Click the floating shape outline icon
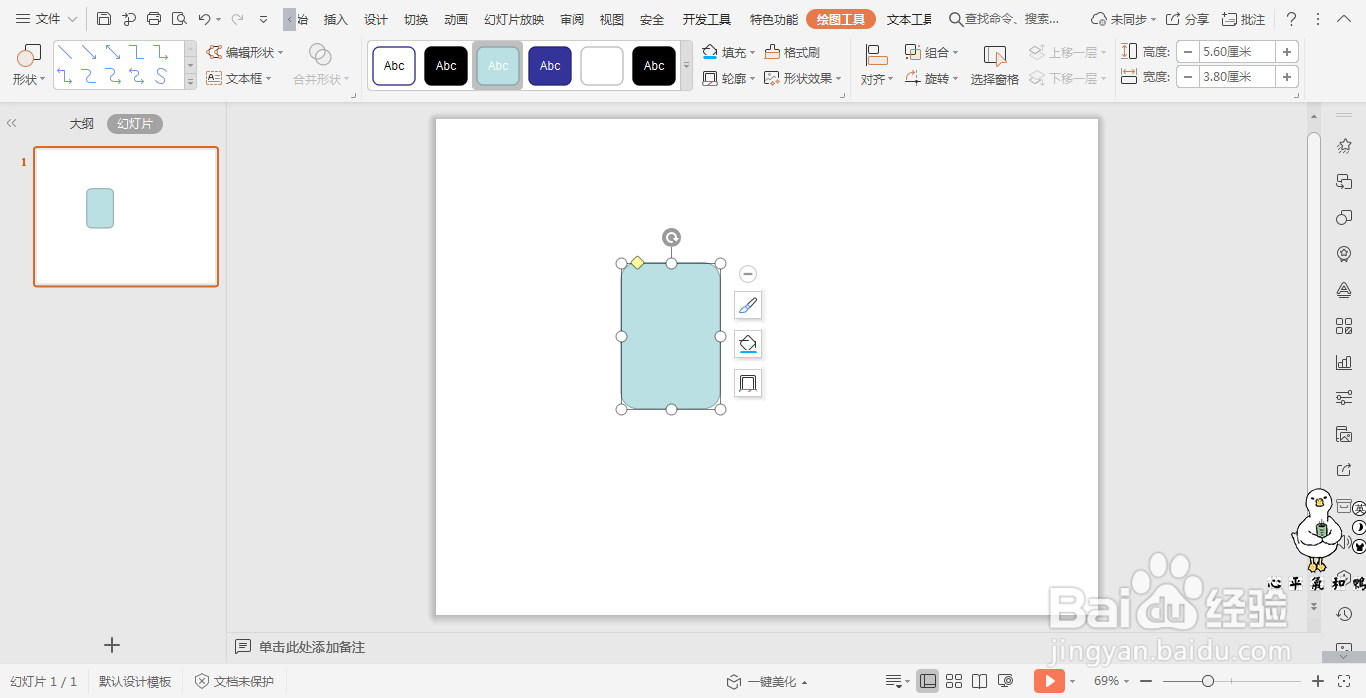Viewport: 1366px width, 698px height. (x=748, y=383)
